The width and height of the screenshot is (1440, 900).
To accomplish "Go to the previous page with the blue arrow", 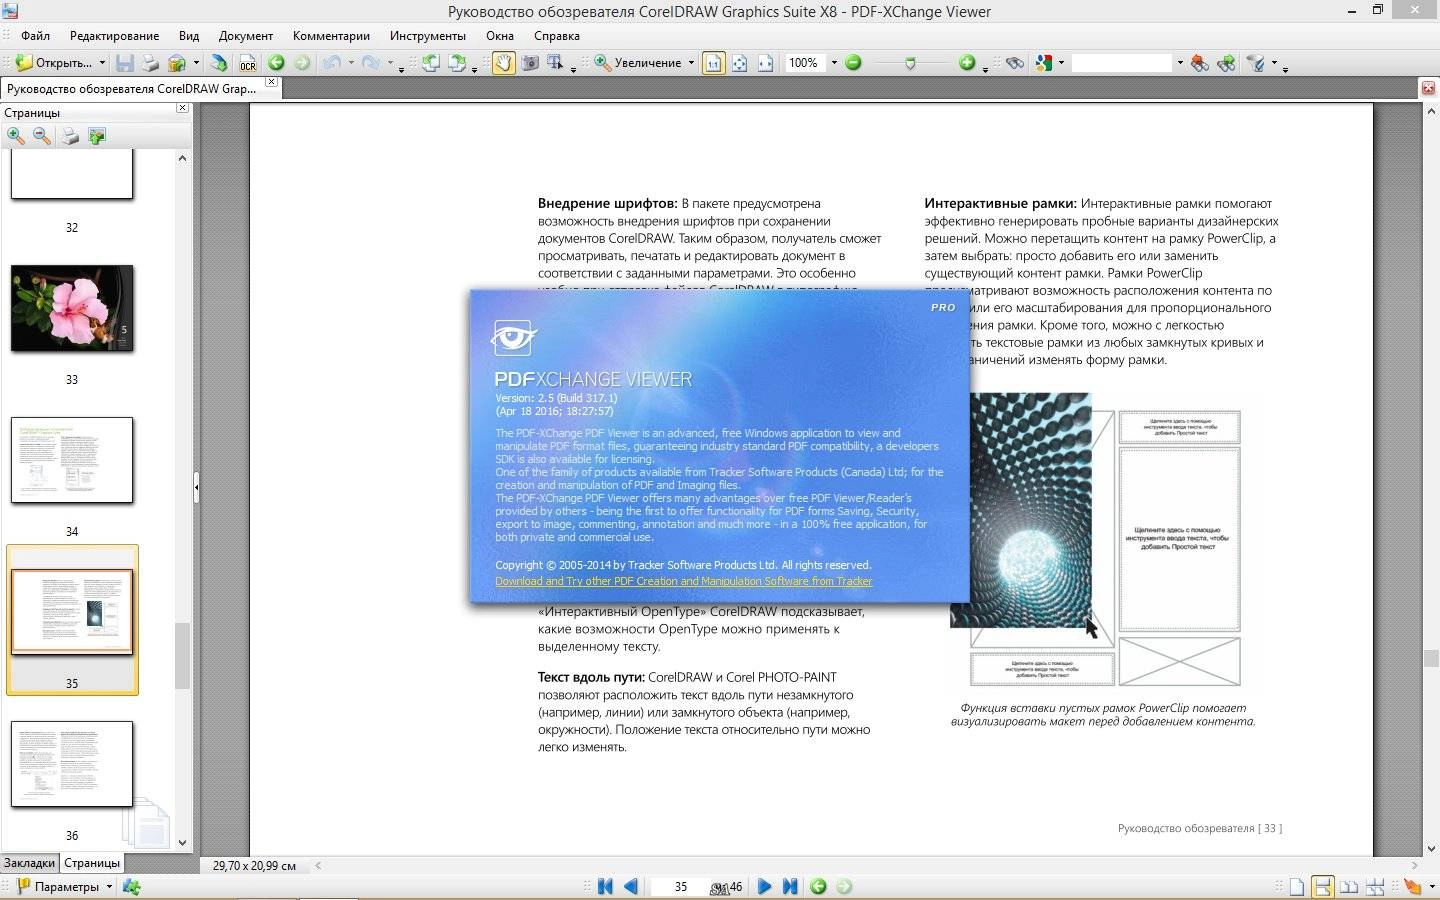I will pos(630,887).
